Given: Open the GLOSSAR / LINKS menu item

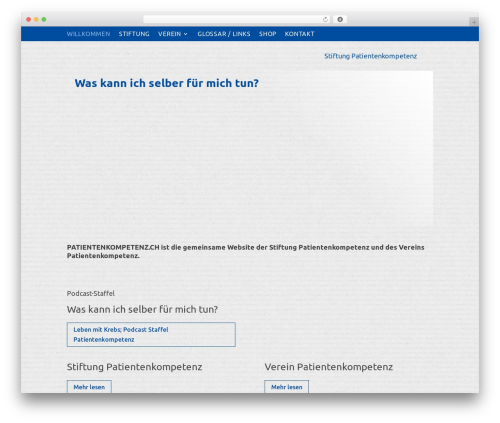Looking at the screenshot, I should click(x=224, y=34).
